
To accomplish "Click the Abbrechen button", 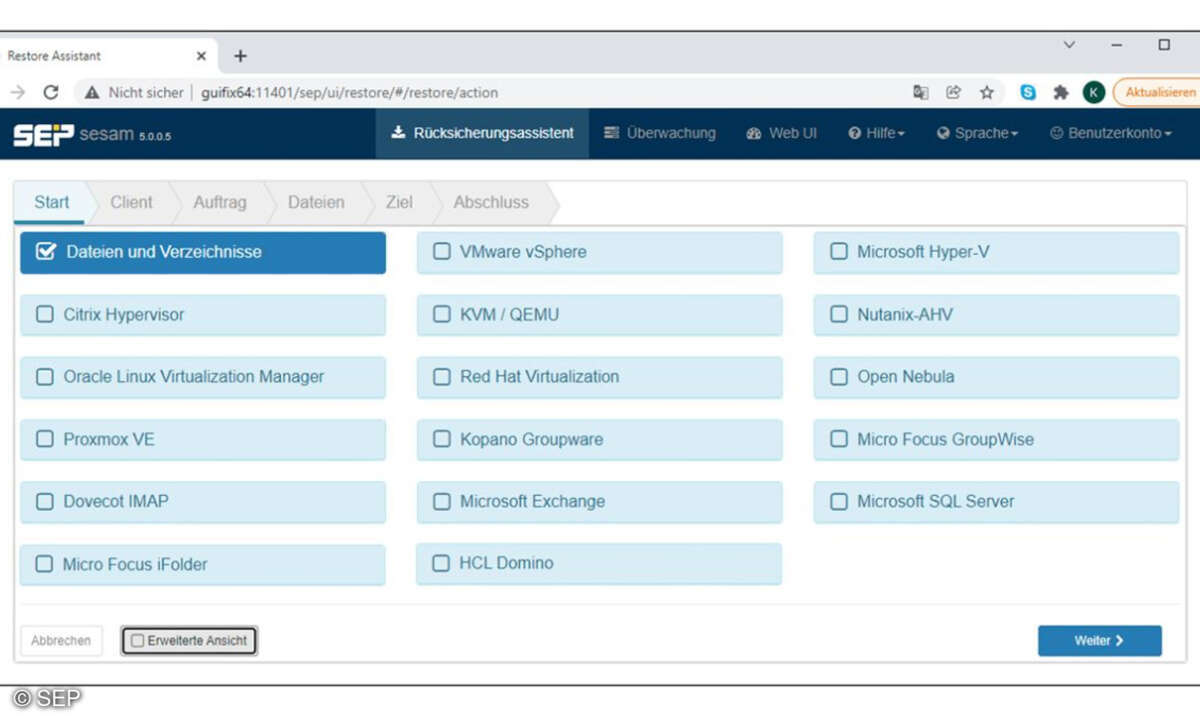I will (61, 641).
